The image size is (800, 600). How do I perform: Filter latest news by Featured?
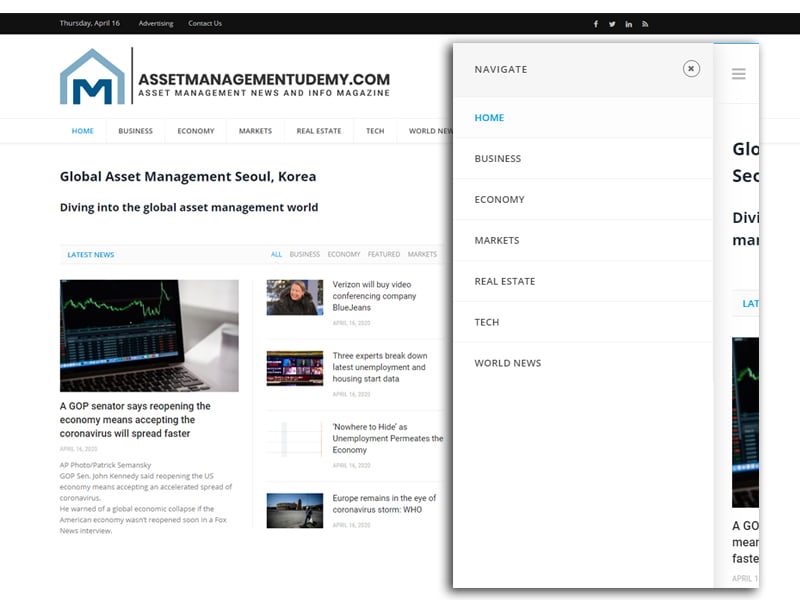(x=383, y=255)
